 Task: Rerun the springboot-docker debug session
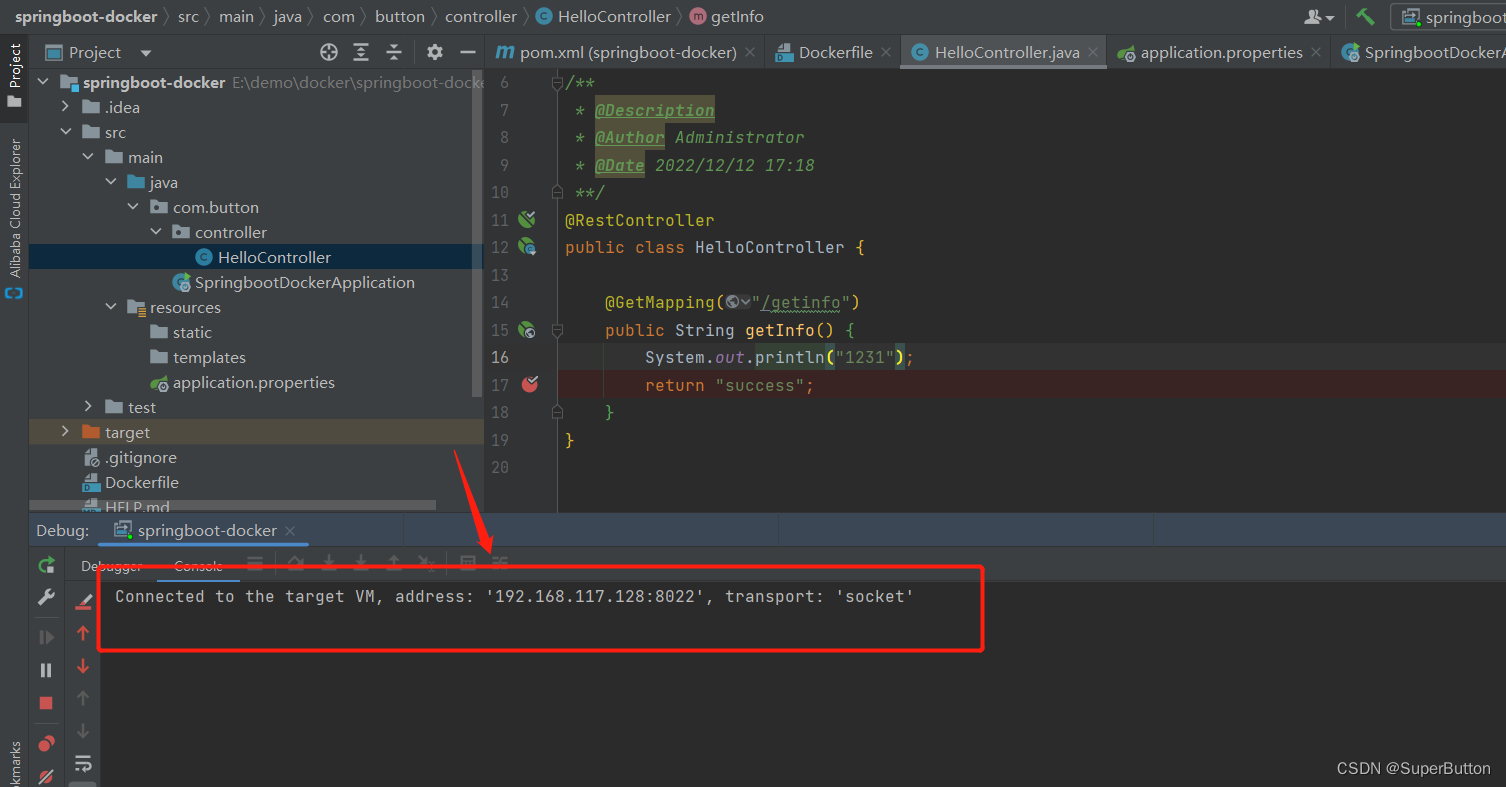click(46, 565)
